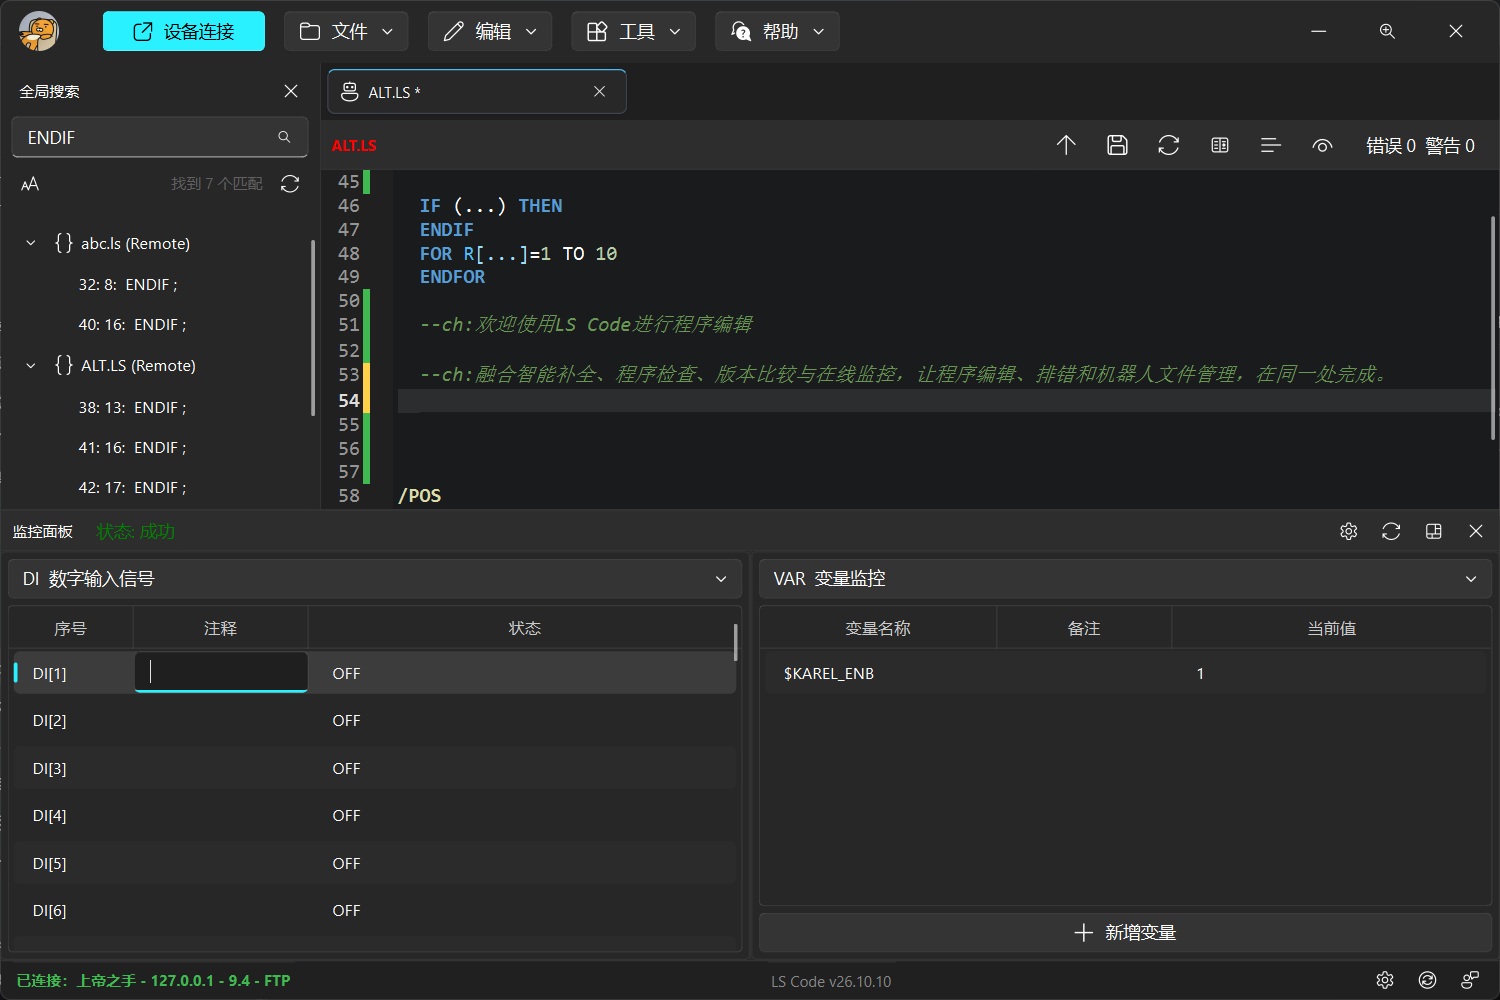
Task: Click the $KAREL_ENB variable row
Action: pos(1125,673)
